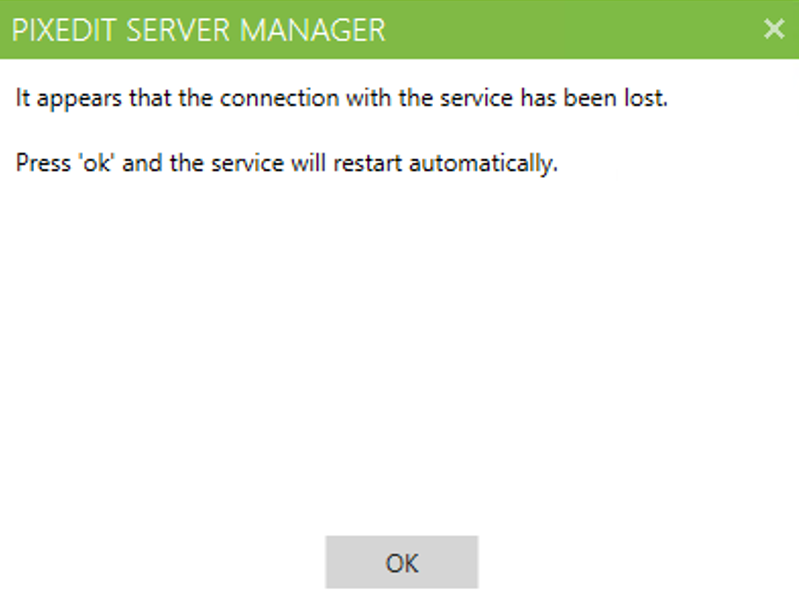This screenshot has width=799, height=605.
Task: Click OK to restart the service
Action: [402, 562]
